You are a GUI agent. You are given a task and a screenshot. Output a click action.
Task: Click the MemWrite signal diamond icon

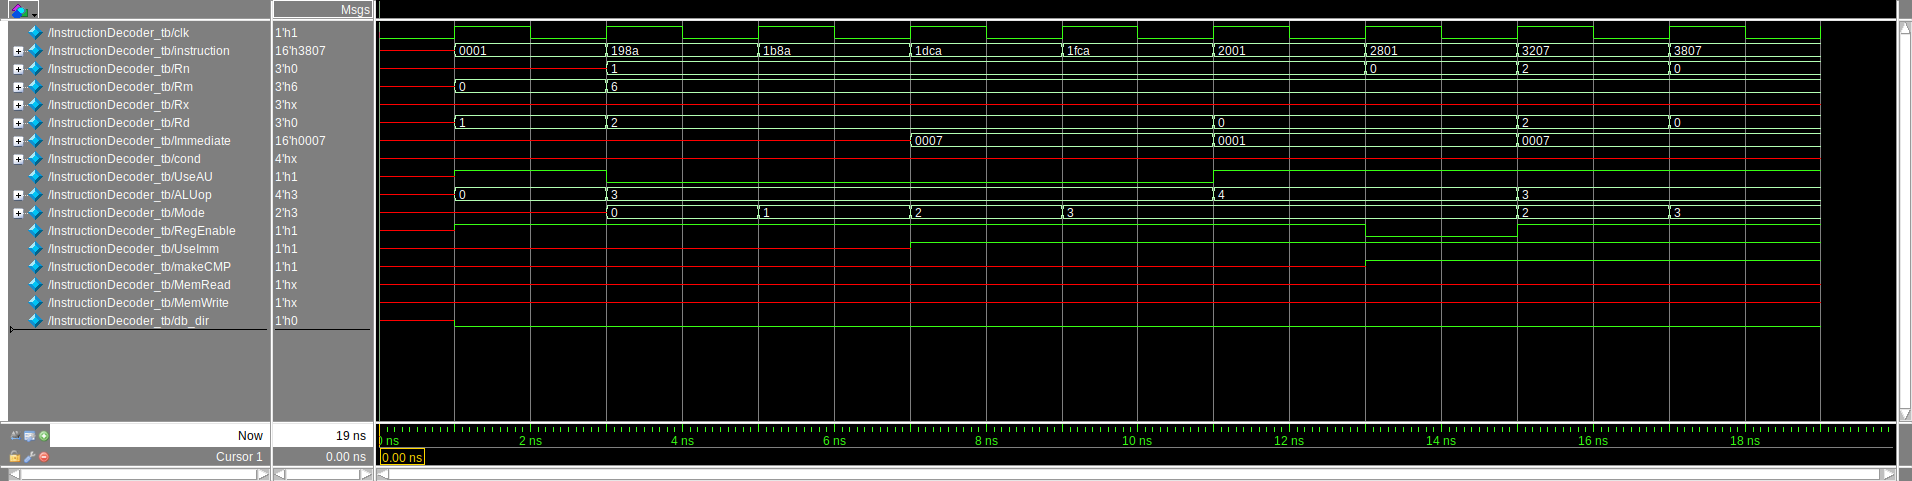tap(35, 302)
